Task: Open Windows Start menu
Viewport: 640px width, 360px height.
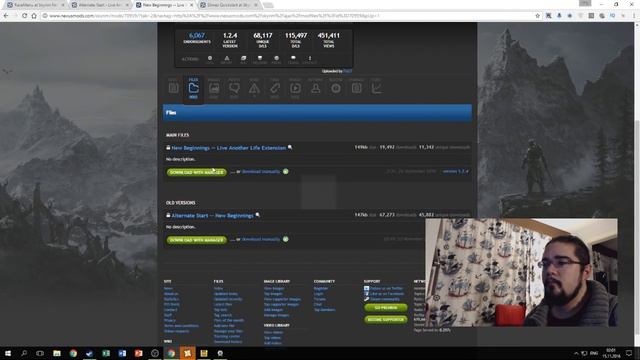Action: (8, 353)
